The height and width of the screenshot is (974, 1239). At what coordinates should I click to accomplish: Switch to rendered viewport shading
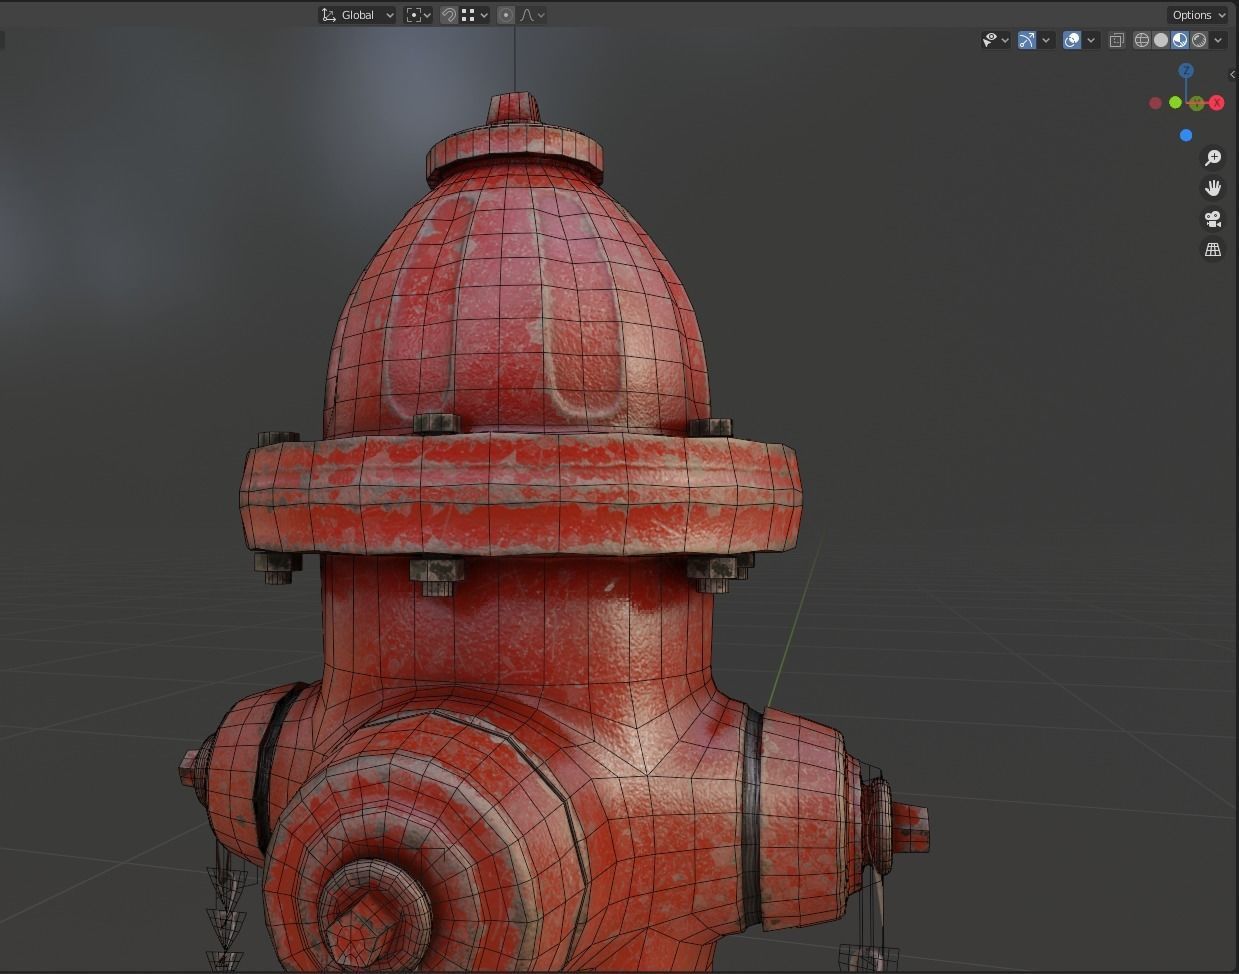point(1199,40)
